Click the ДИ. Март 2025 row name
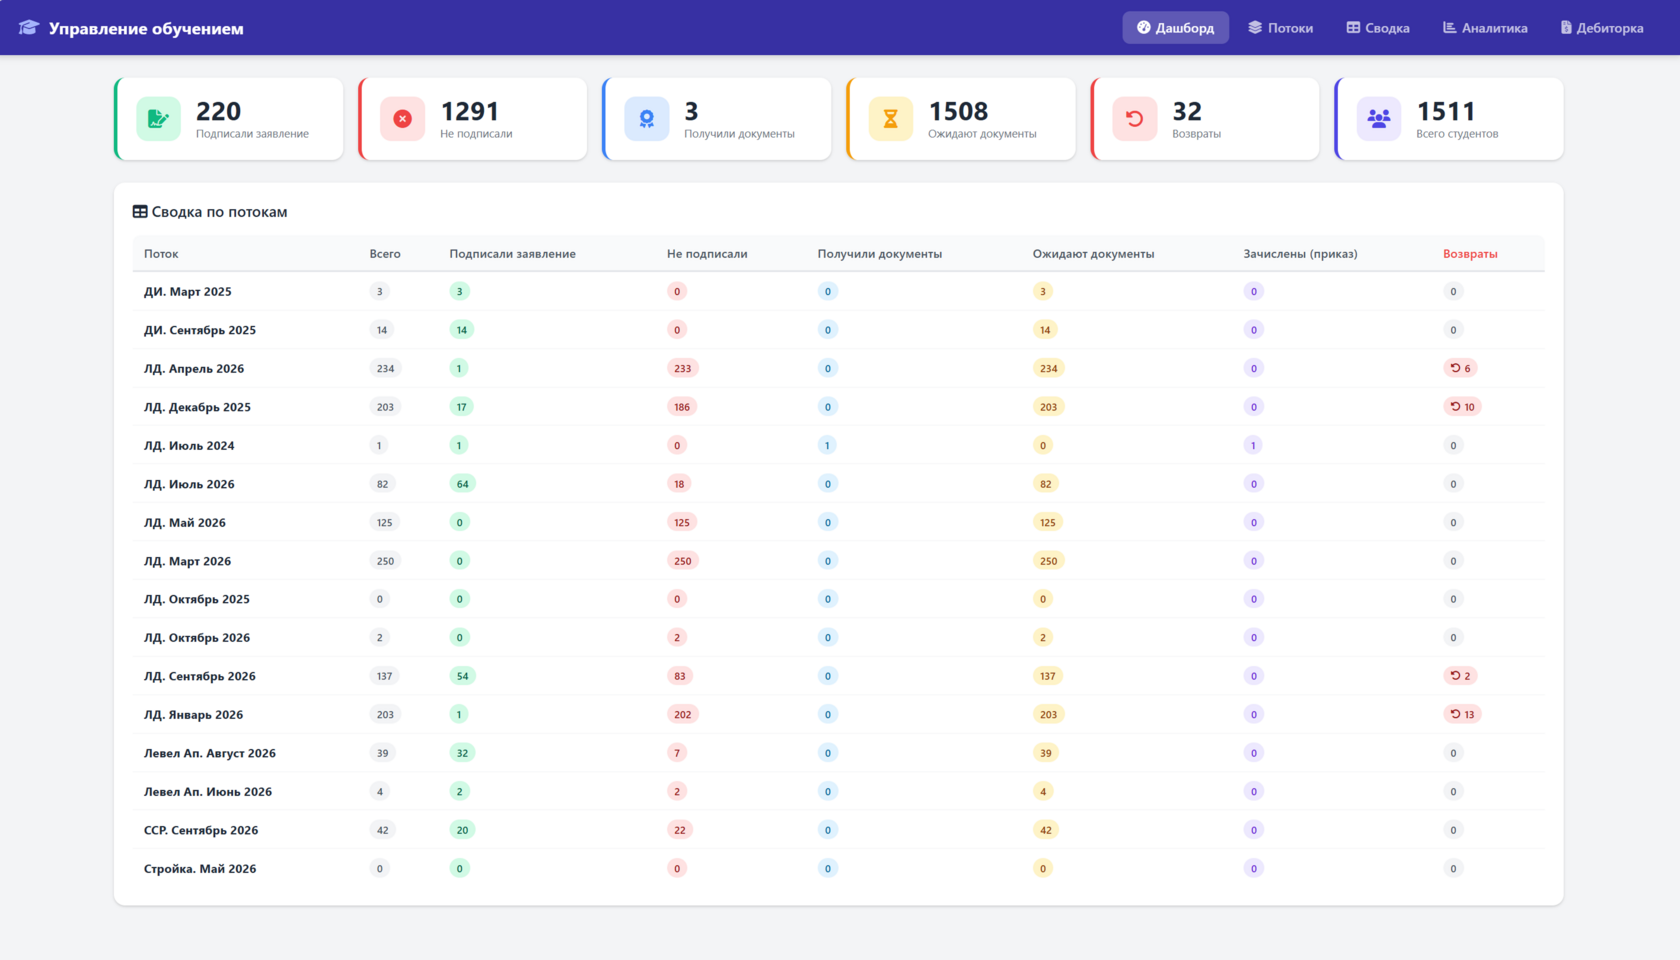 click(188, 292)
